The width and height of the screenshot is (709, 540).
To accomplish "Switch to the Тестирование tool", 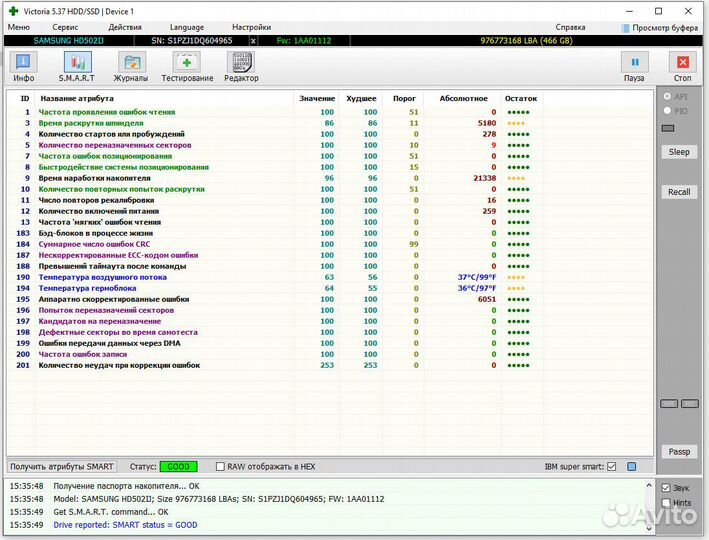I will pyautogui.click(x=187, y=67).
